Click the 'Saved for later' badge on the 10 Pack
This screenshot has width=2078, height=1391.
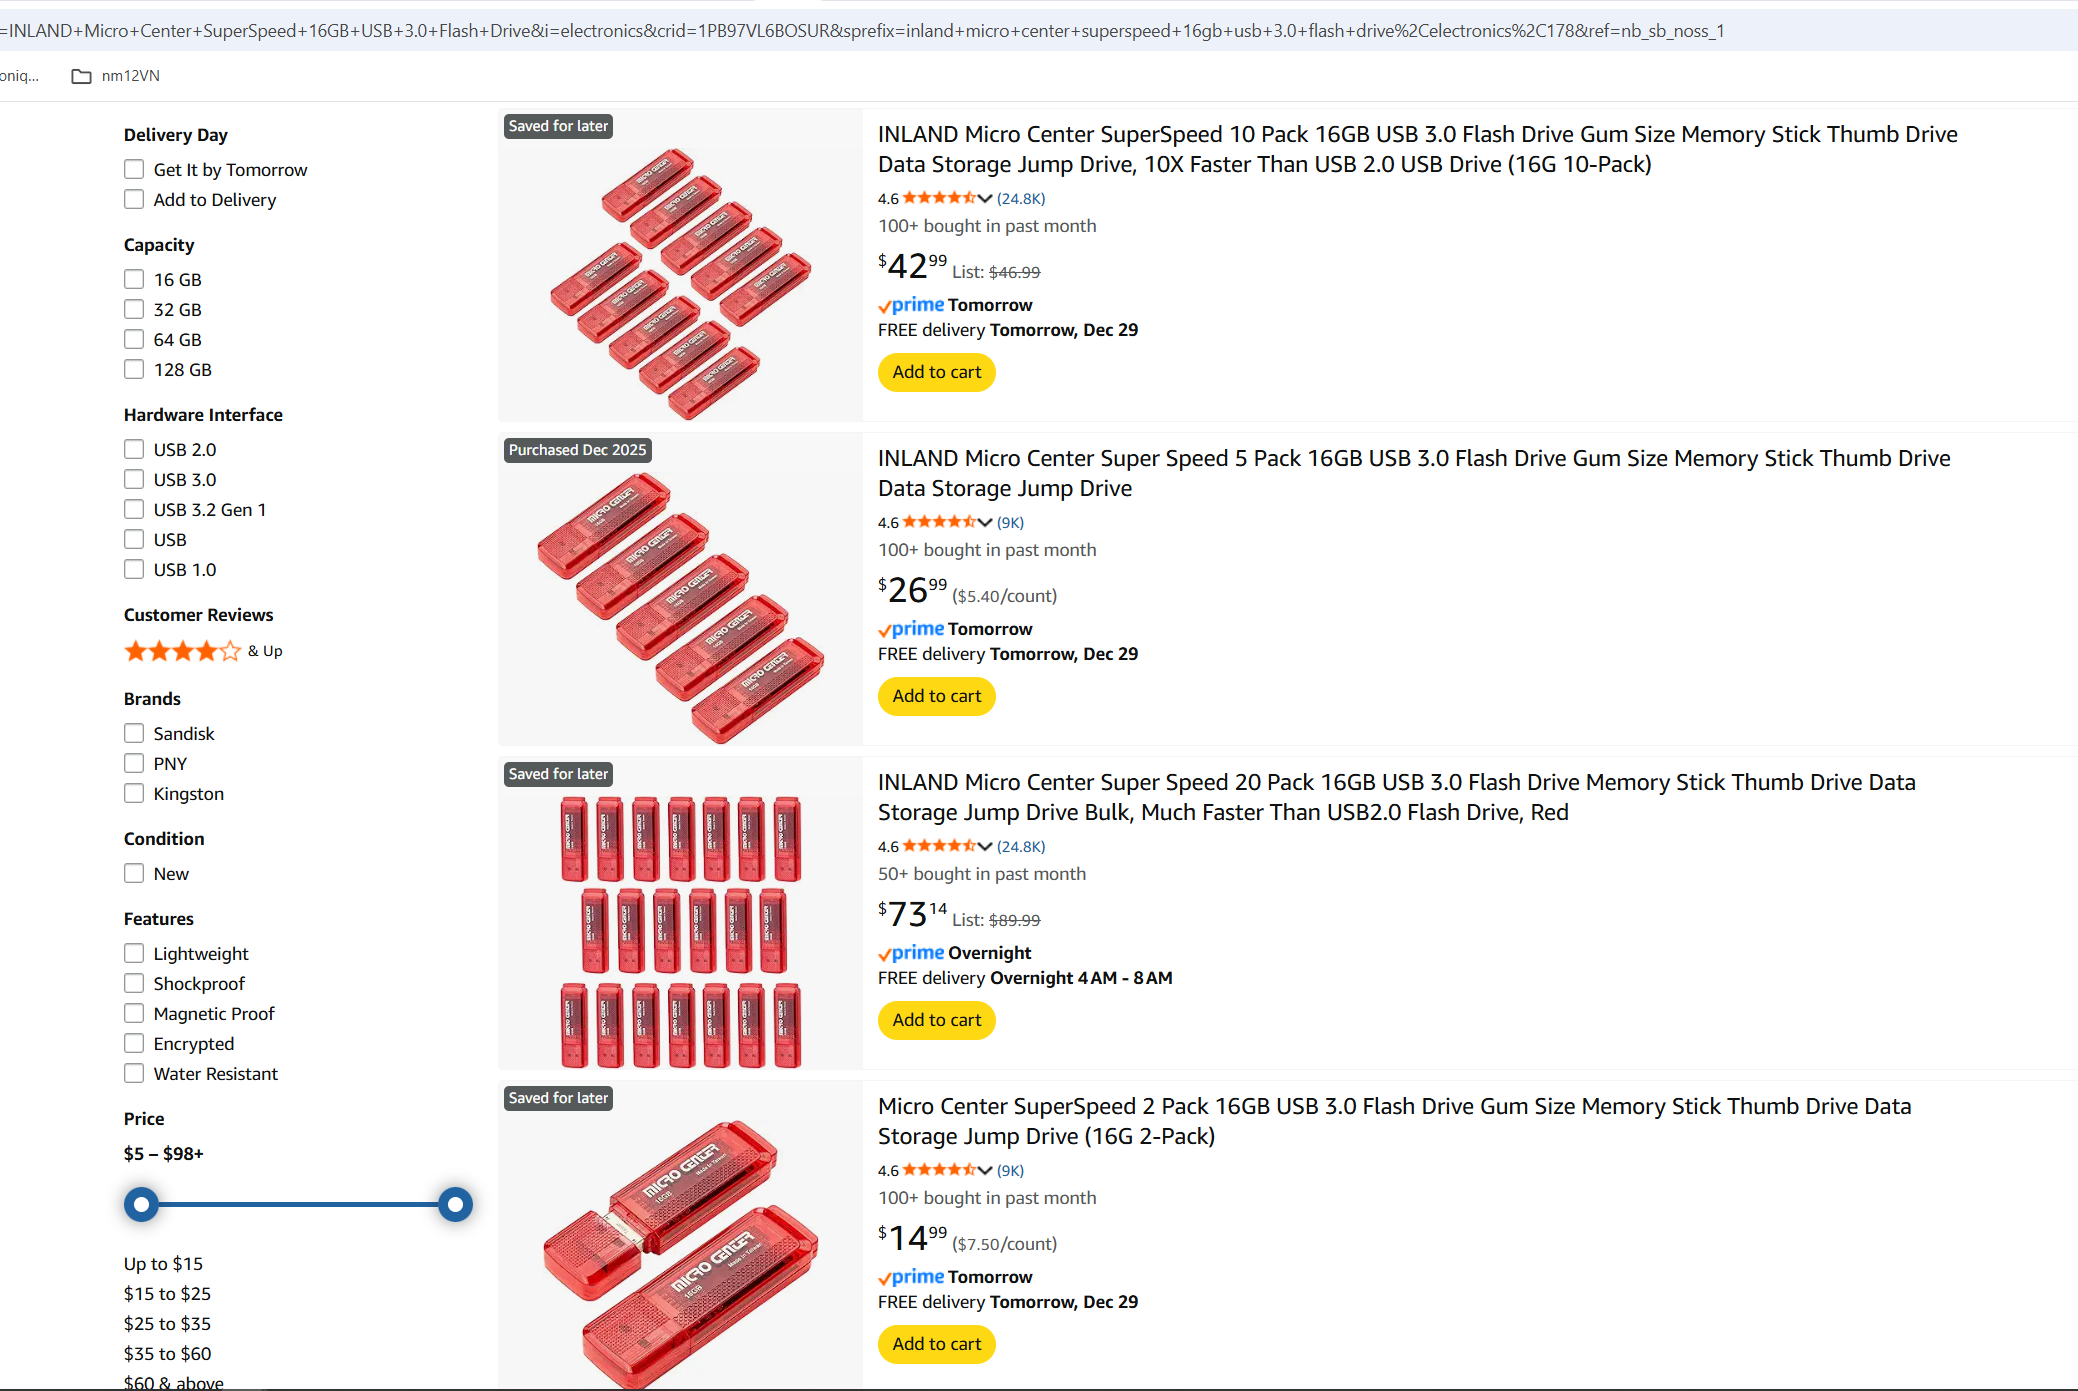558,126
